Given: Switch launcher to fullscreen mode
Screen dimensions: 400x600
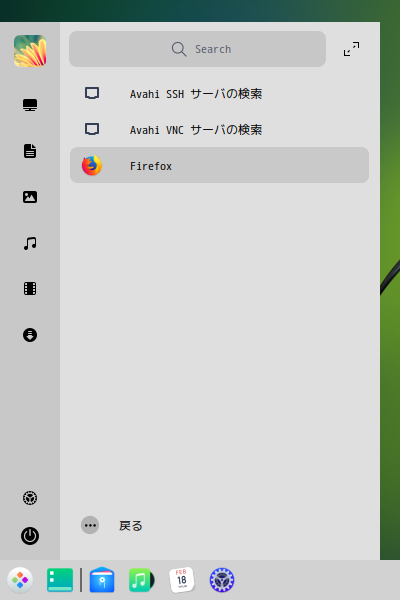Looking at the screenshot, I should (351, 49).
